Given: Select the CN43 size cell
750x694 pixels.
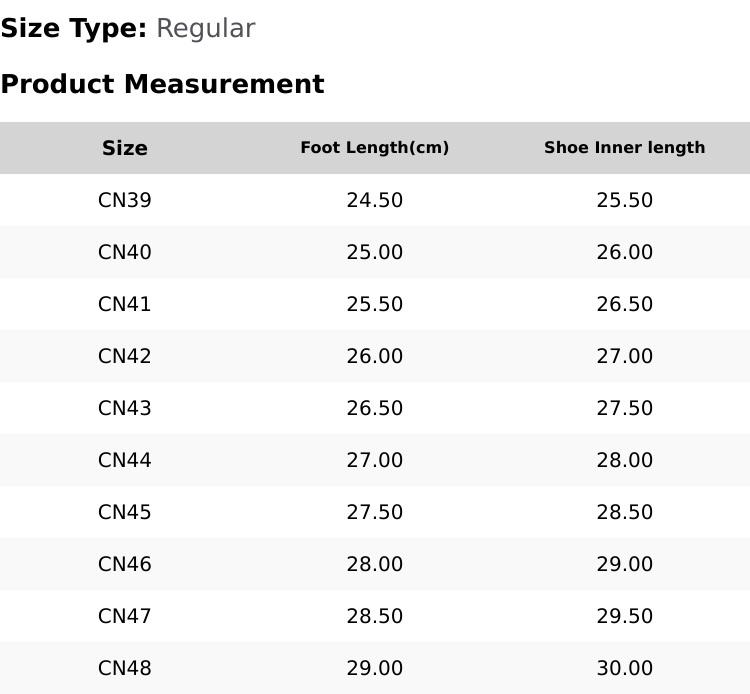Looking at the screenshot, I should 124,408.
